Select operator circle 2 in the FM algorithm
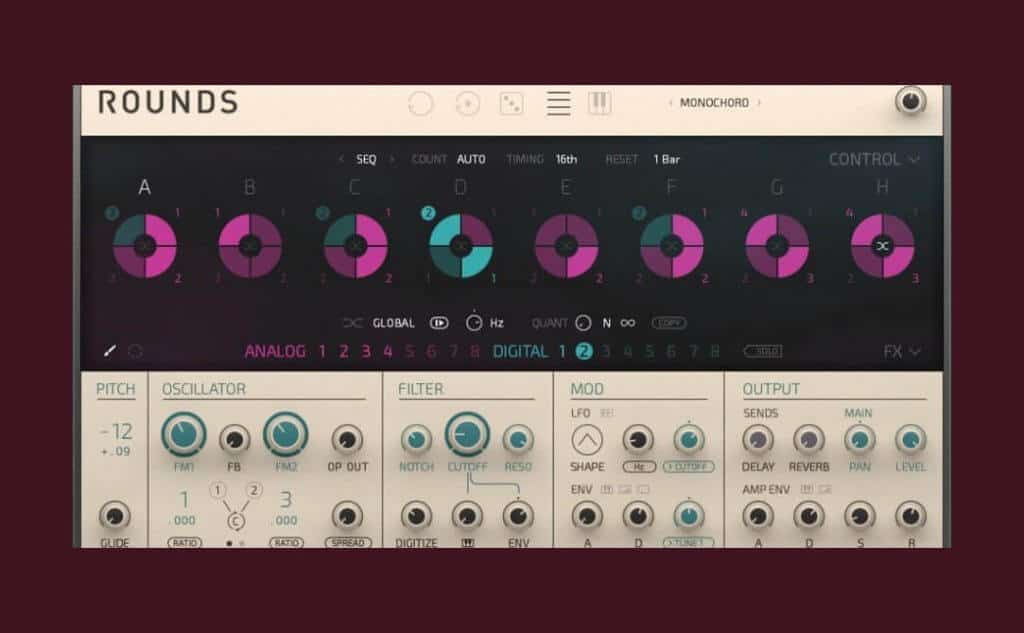Screen dimensions: 1024x633 tap(254, 490)
